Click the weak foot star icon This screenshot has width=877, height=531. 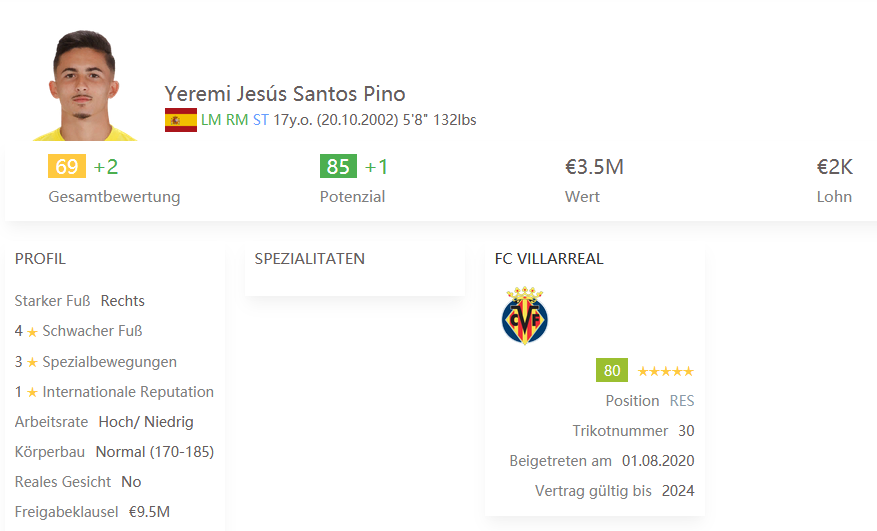coord(32,332)
